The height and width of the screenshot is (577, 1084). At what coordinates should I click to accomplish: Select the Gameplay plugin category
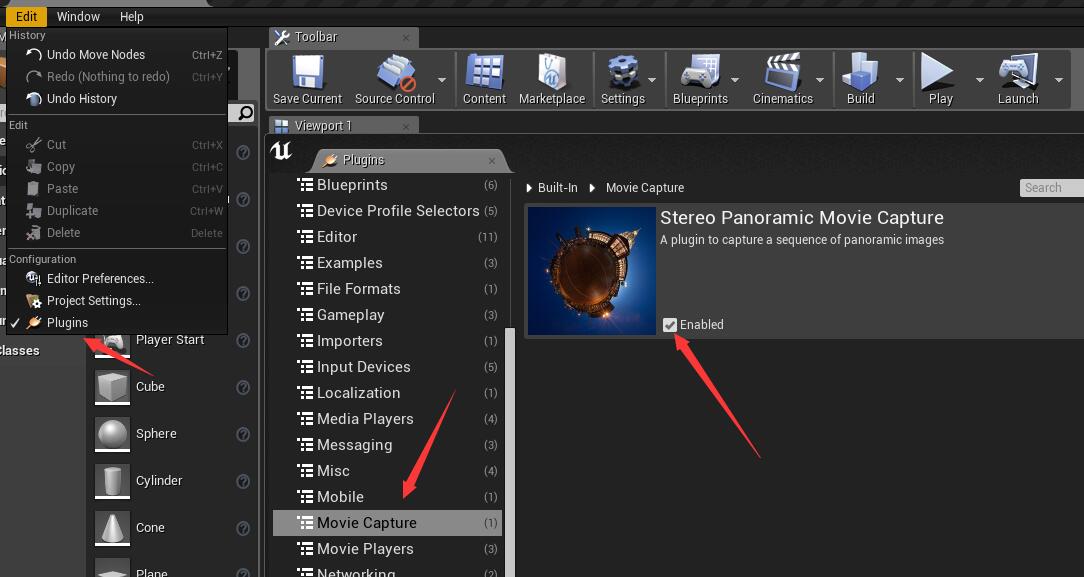point(387,315)
